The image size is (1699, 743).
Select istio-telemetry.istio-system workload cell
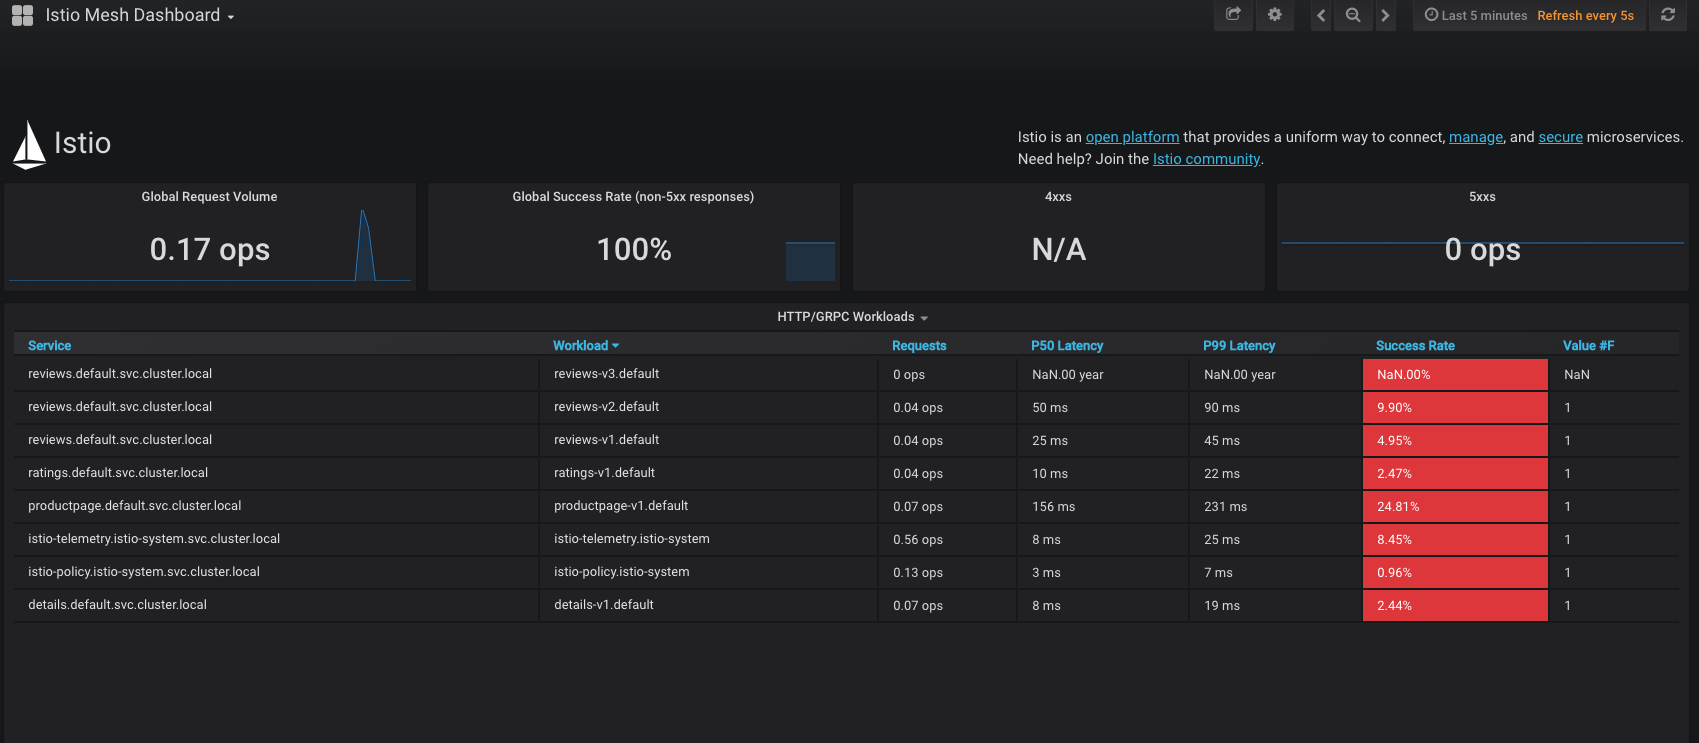(x=709, y=539)
